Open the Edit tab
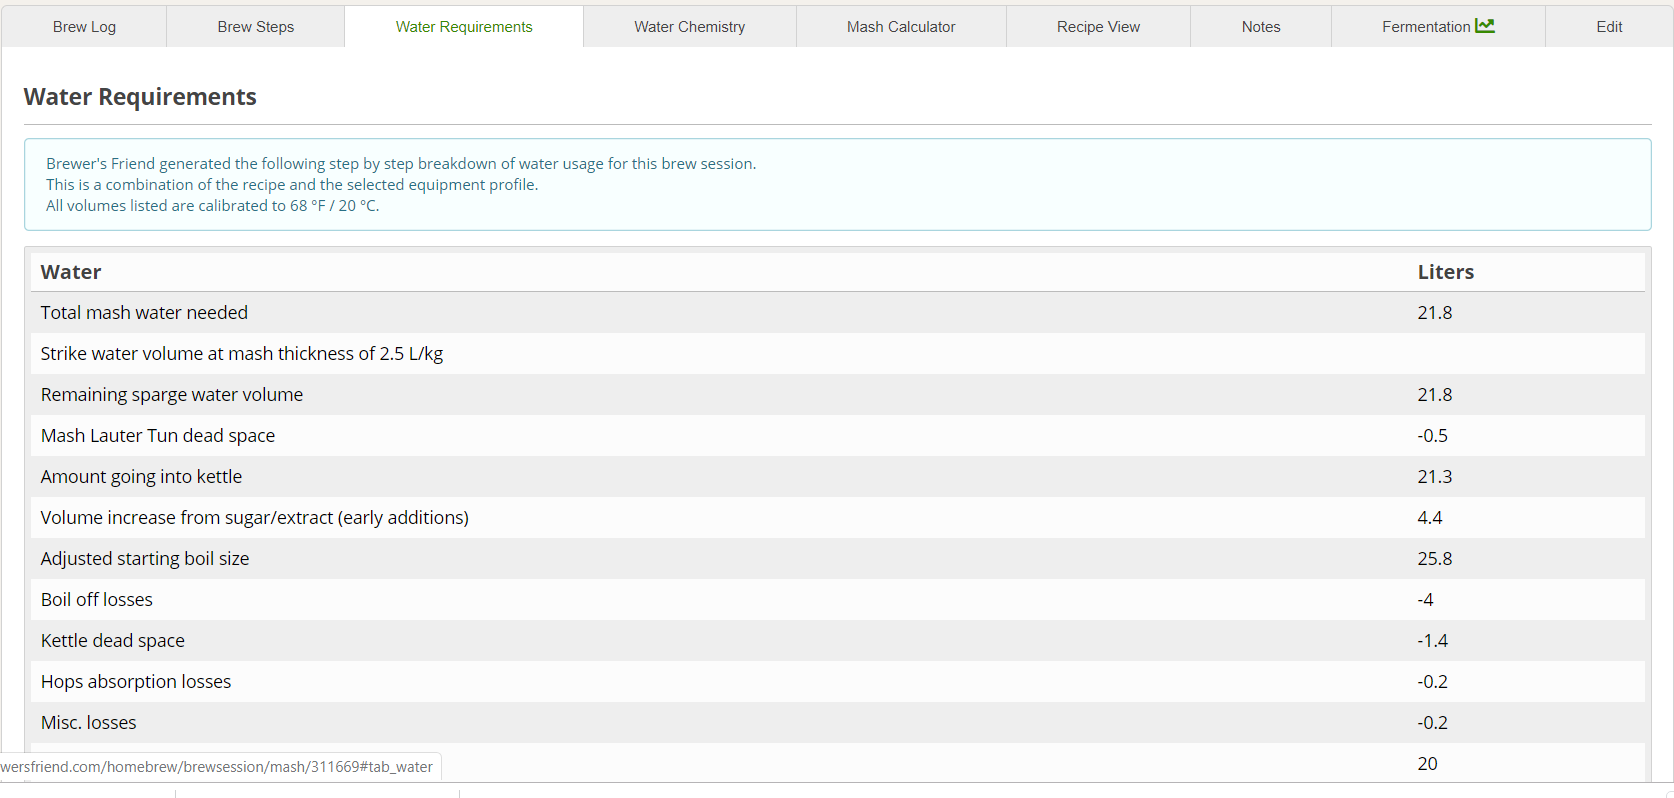 (1609, 27)
